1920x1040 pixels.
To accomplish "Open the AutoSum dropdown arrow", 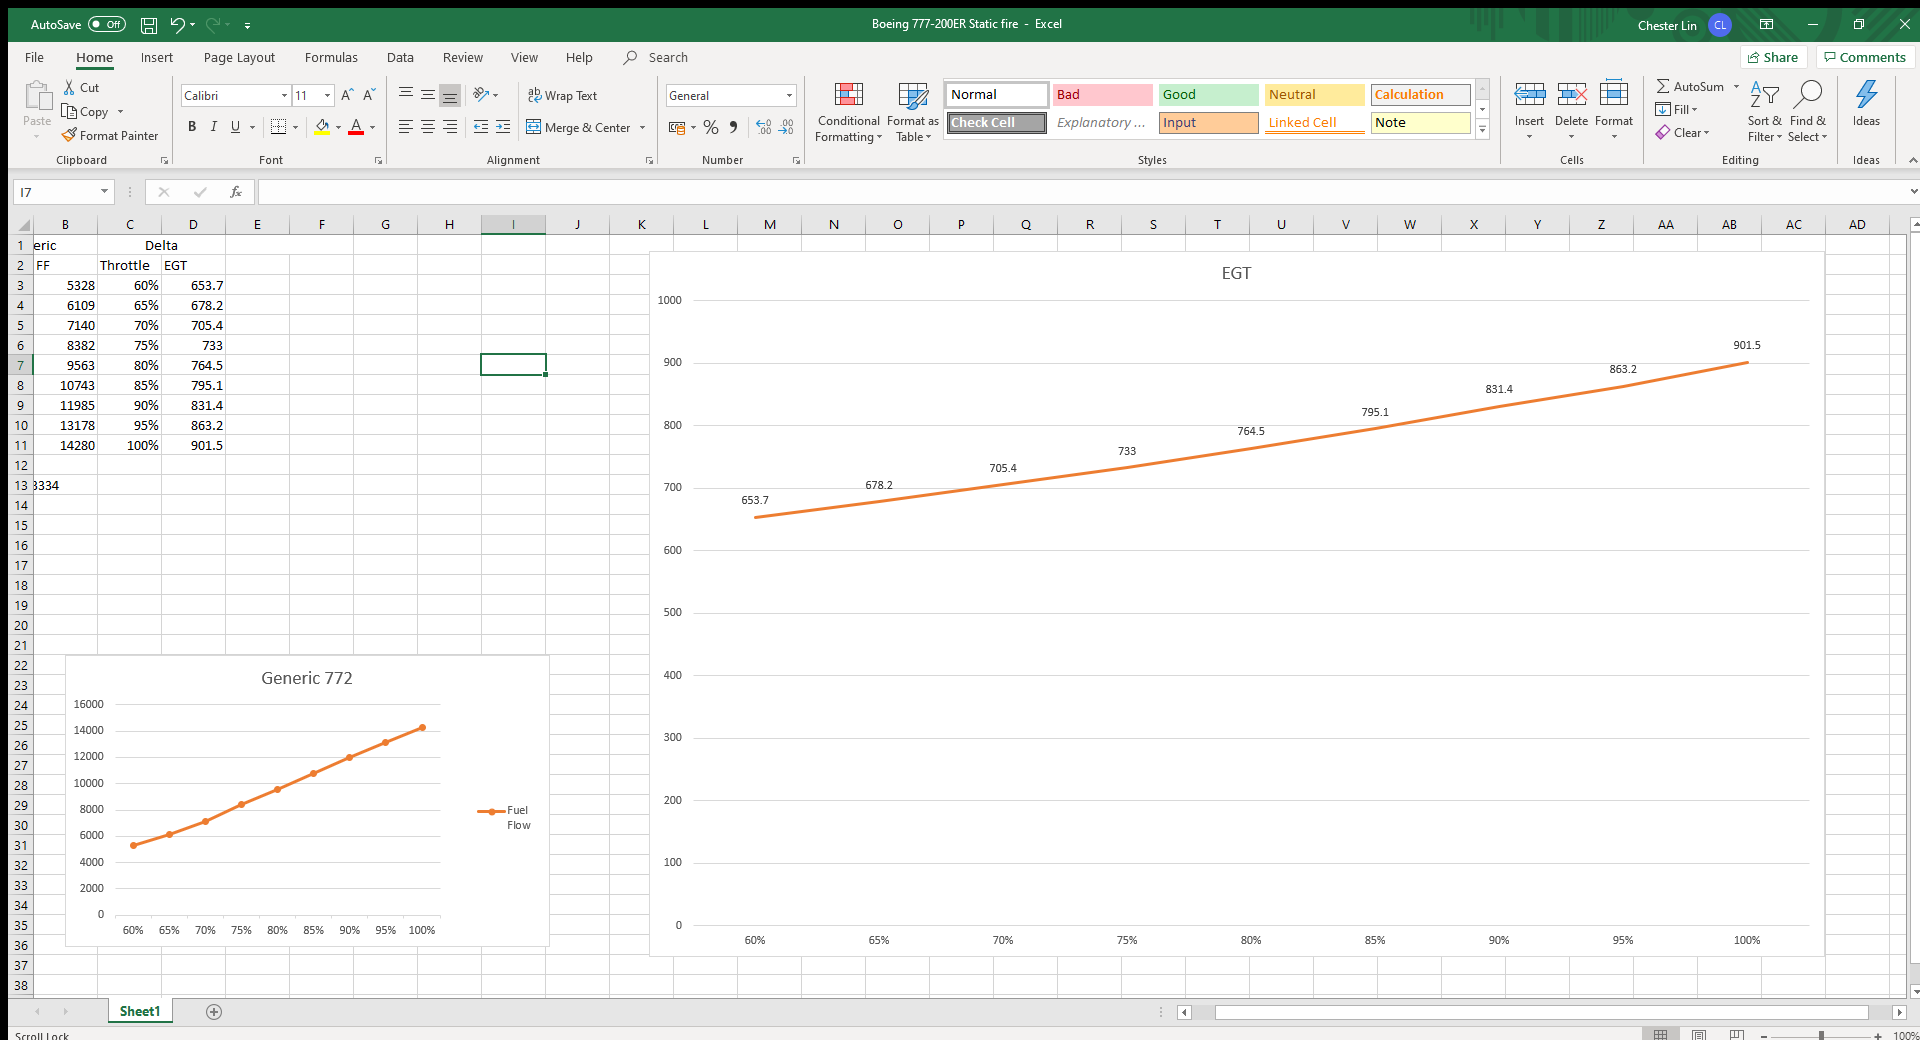I will click(x=1736, y=87).
